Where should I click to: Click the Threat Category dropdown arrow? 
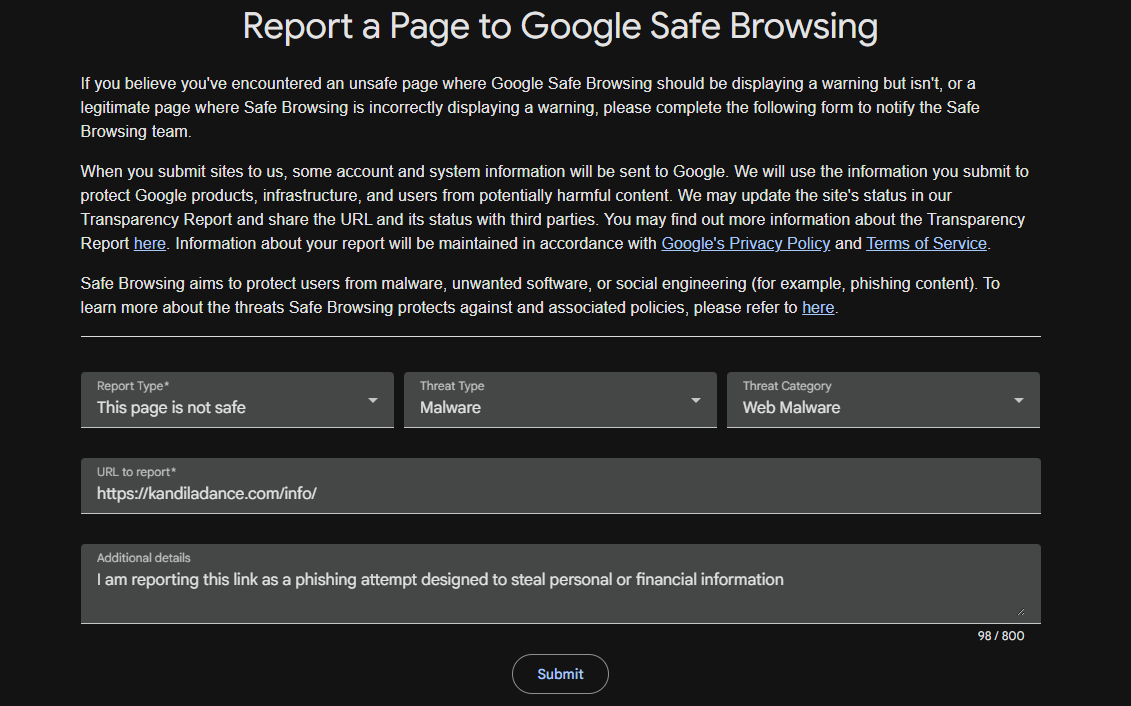tap(1018, 400)
